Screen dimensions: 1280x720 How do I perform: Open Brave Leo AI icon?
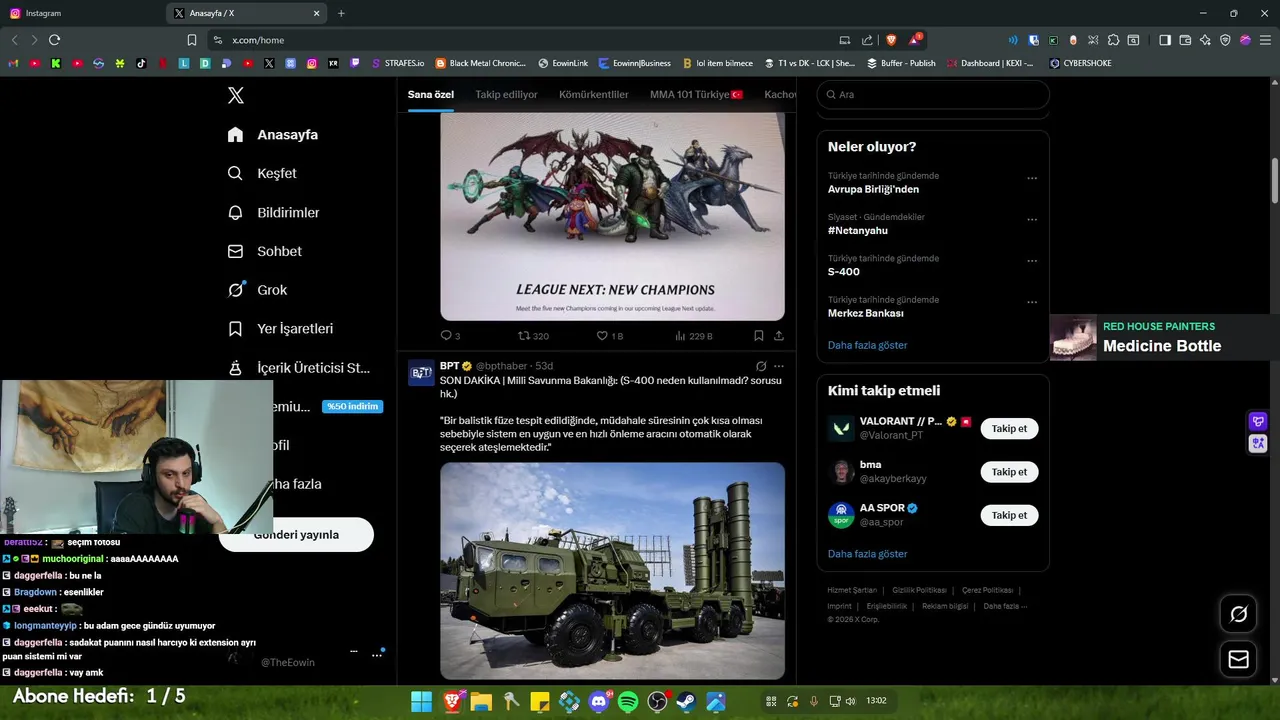[1205, 40]
